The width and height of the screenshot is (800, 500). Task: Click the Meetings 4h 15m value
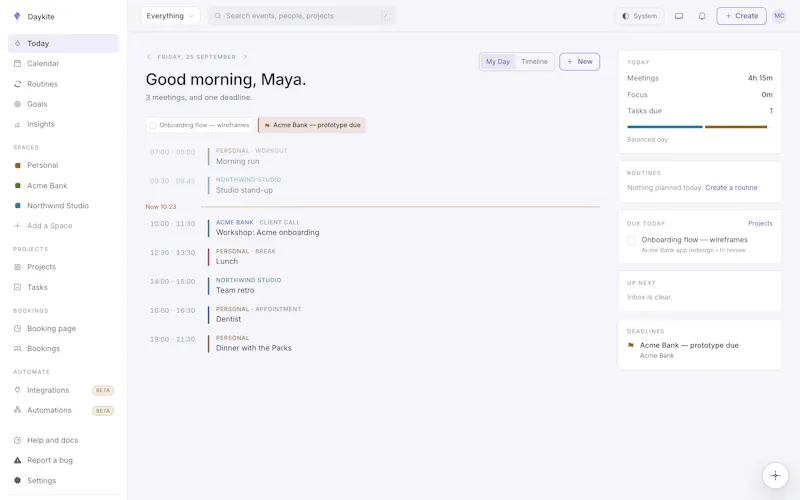pyautogui.click(x=760, y=78)
